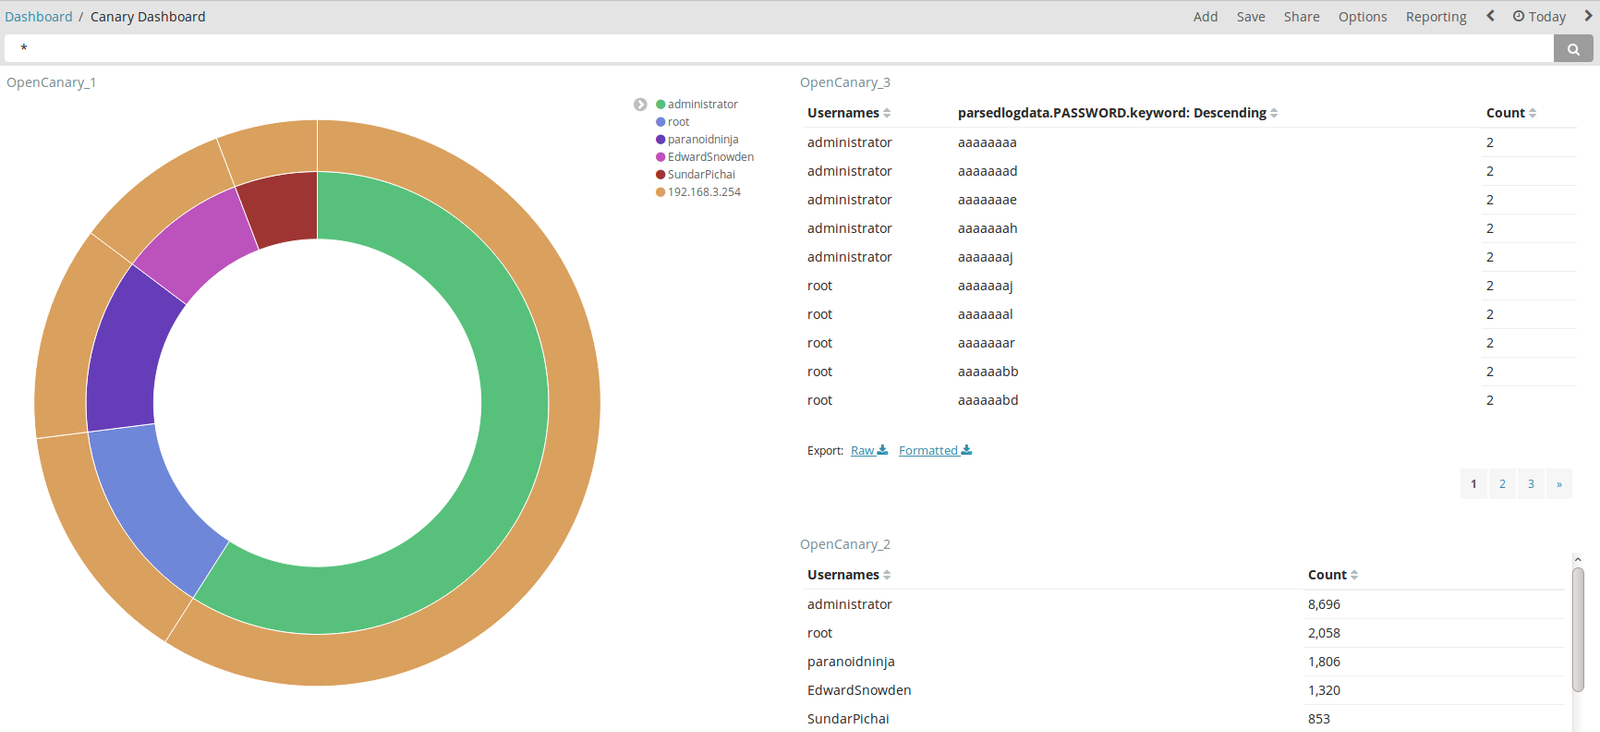Click Raw export download icon link
The width and height of the screenshot is (1600, 732).
tap(869, 450)
